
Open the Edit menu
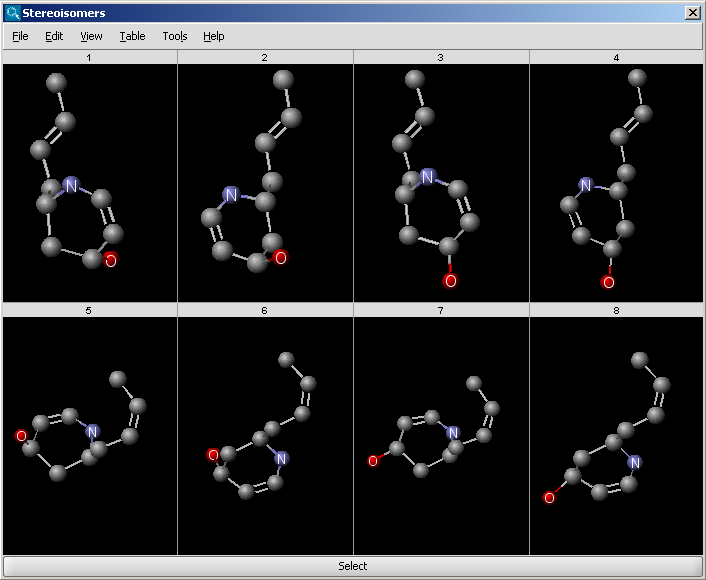click(x=54, y=36)
